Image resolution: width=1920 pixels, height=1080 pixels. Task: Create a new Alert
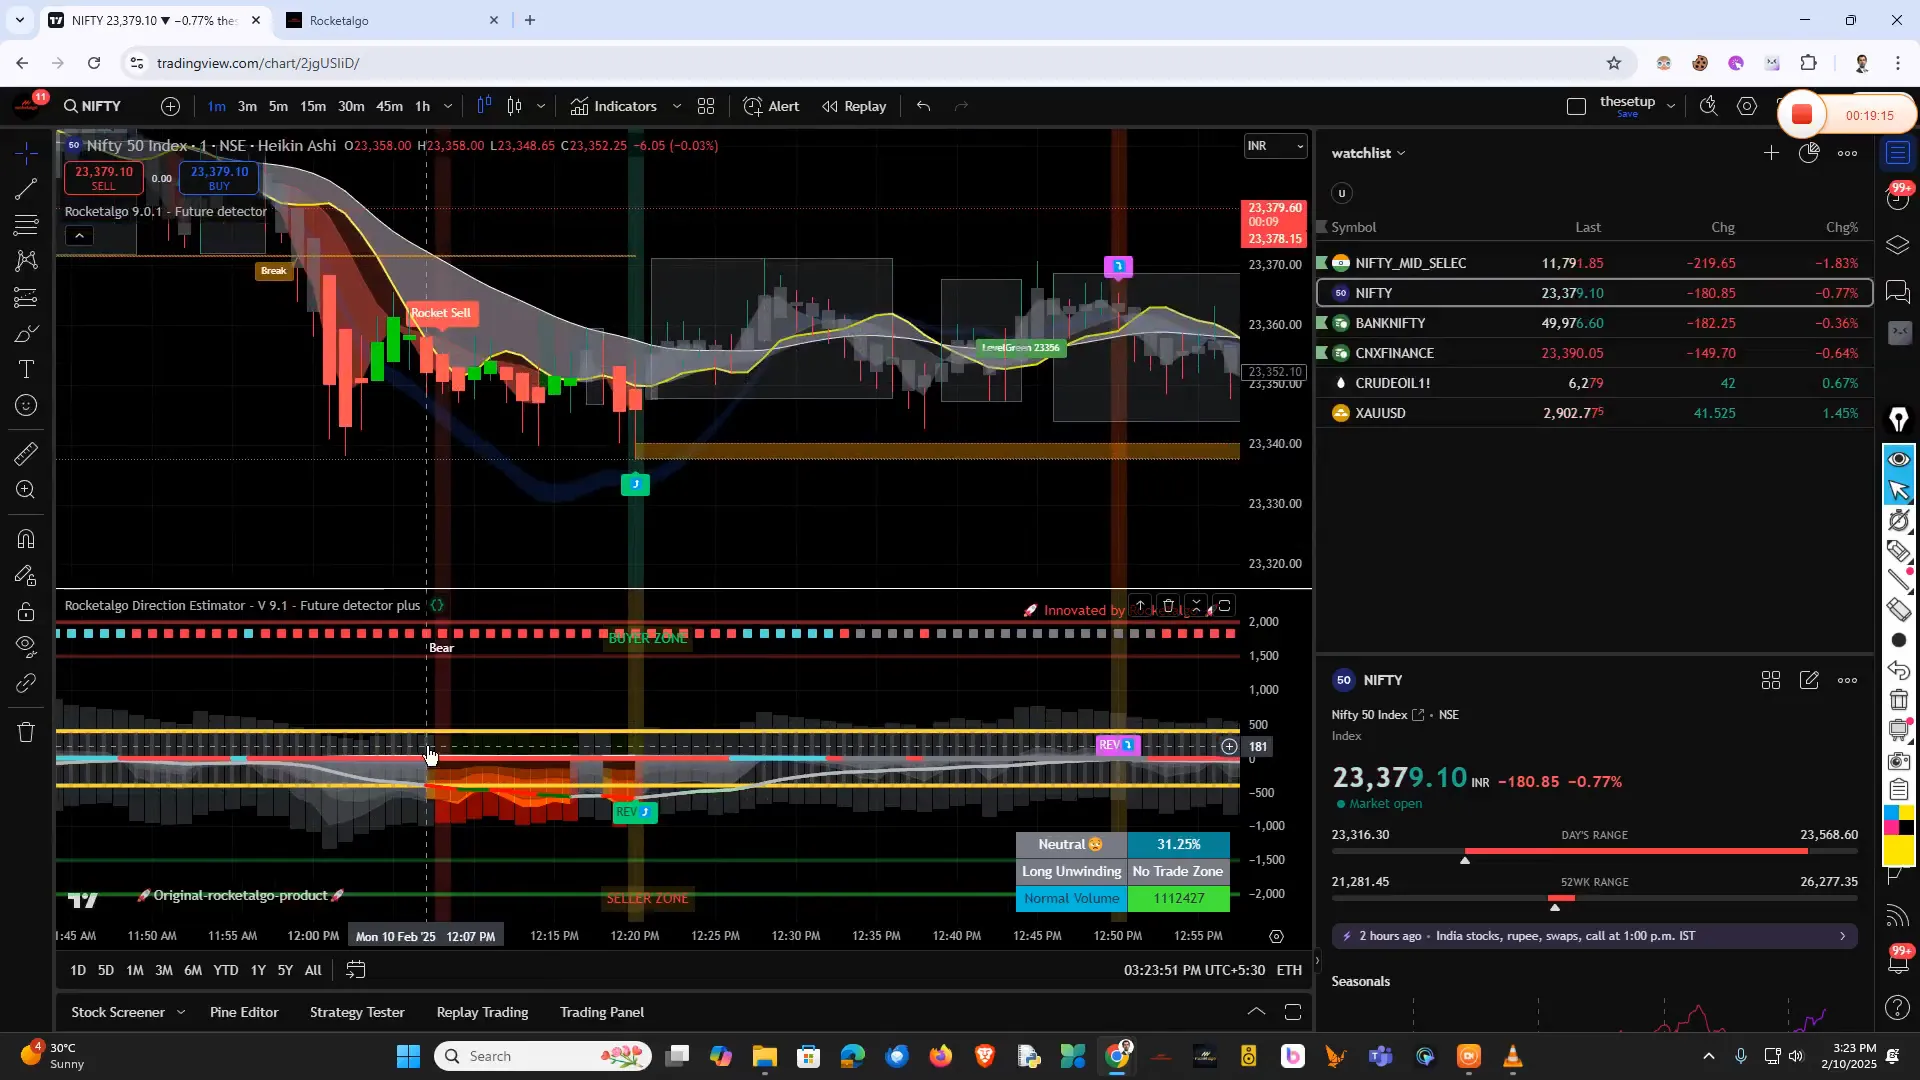pos(771,106)
